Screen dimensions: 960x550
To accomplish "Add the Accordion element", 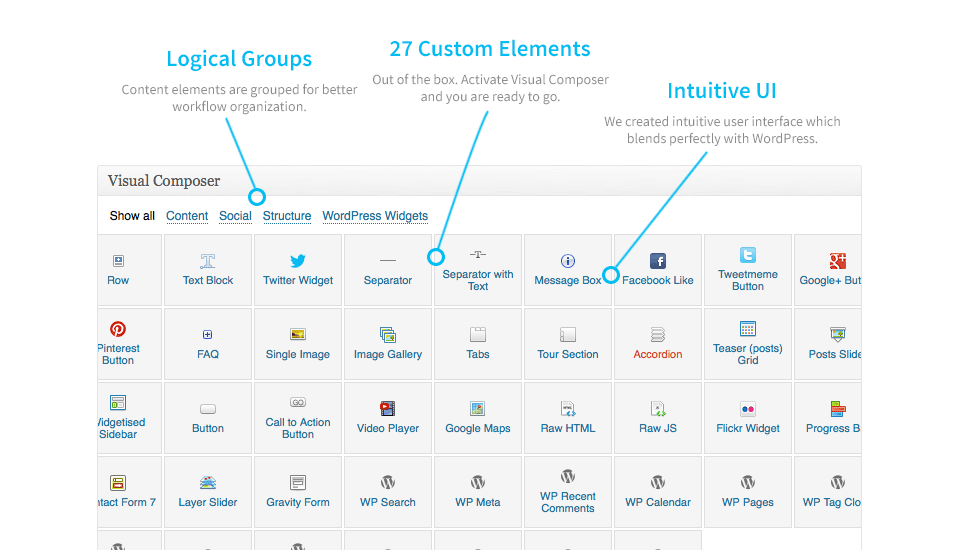I will click(658, 344).
